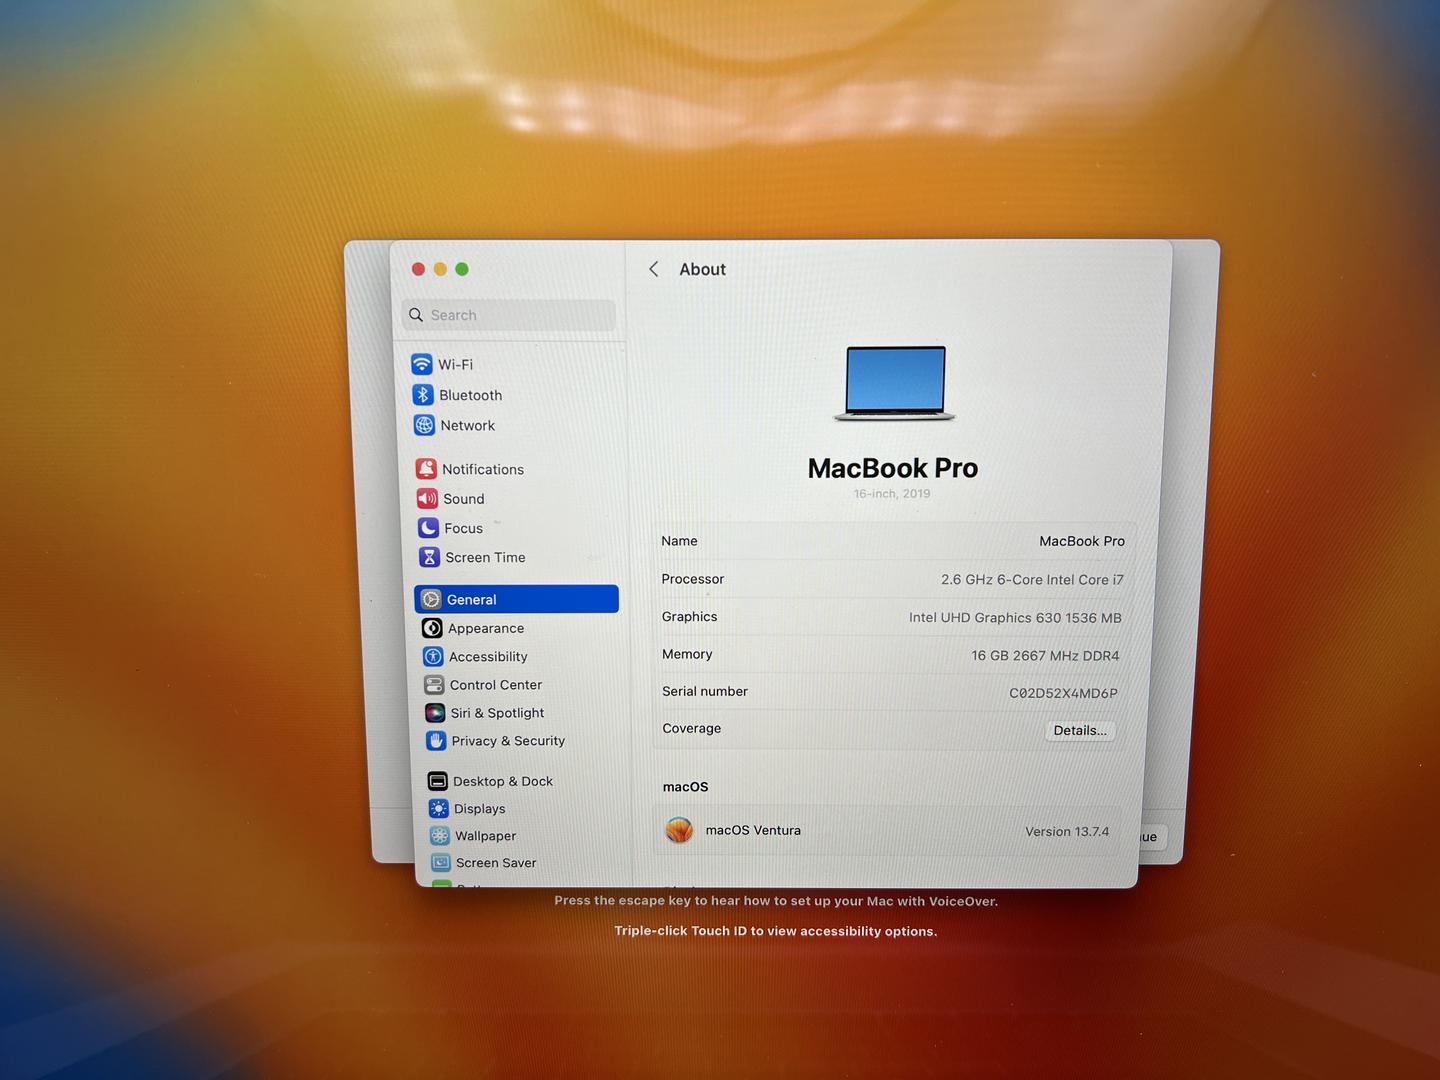Click inside the Search field

point(509,315)
